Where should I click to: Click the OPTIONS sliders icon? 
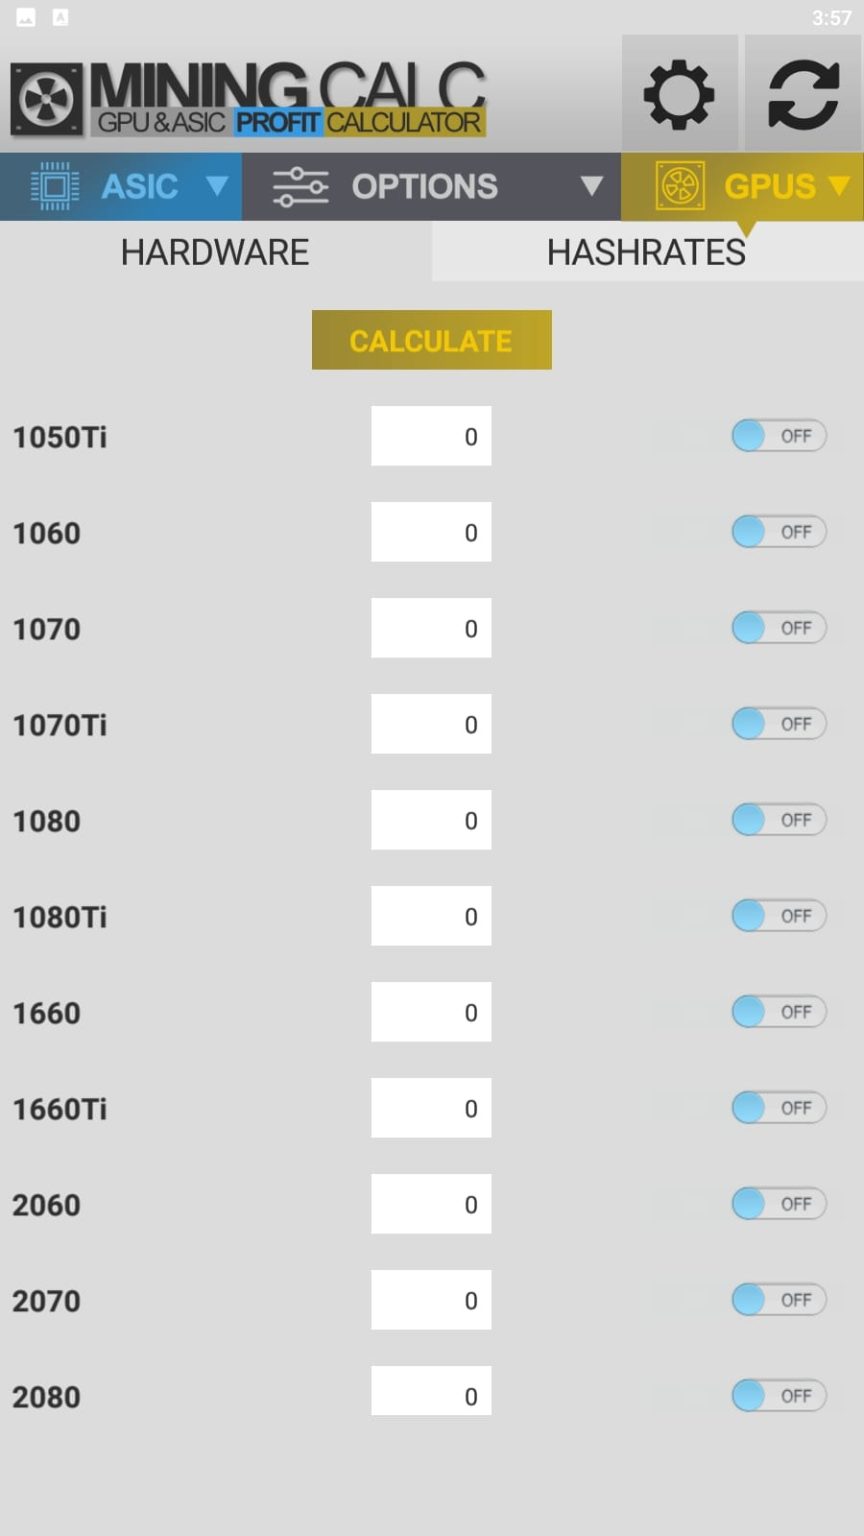(x=301, y=185)
